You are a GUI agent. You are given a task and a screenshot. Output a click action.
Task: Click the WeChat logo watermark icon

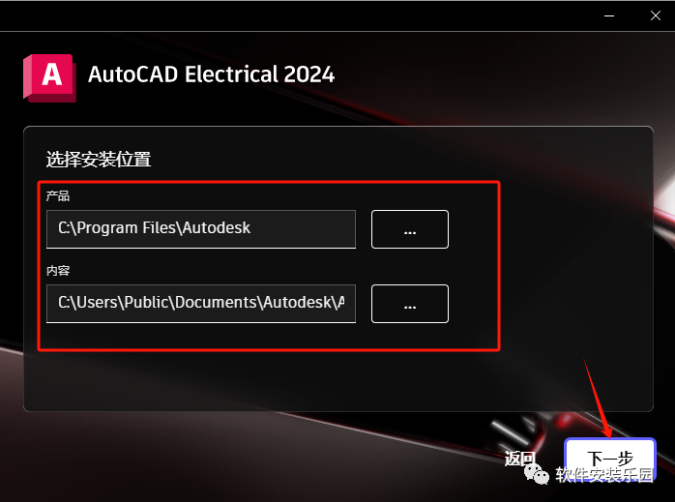click(536, 474)
